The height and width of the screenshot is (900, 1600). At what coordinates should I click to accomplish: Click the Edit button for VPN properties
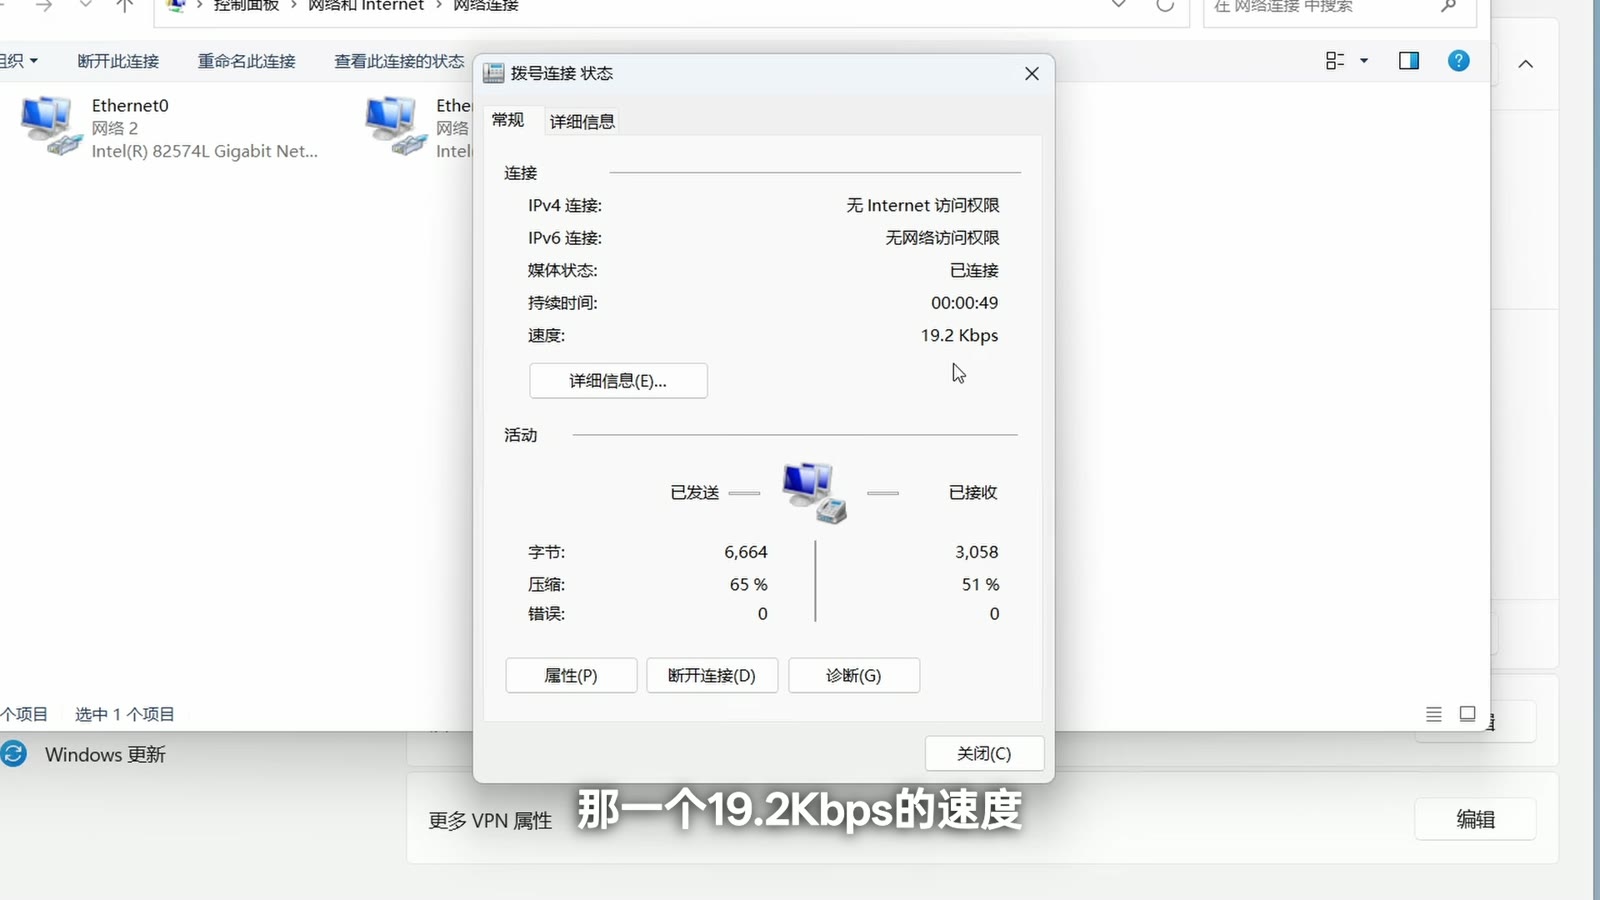pos(1475,819)
